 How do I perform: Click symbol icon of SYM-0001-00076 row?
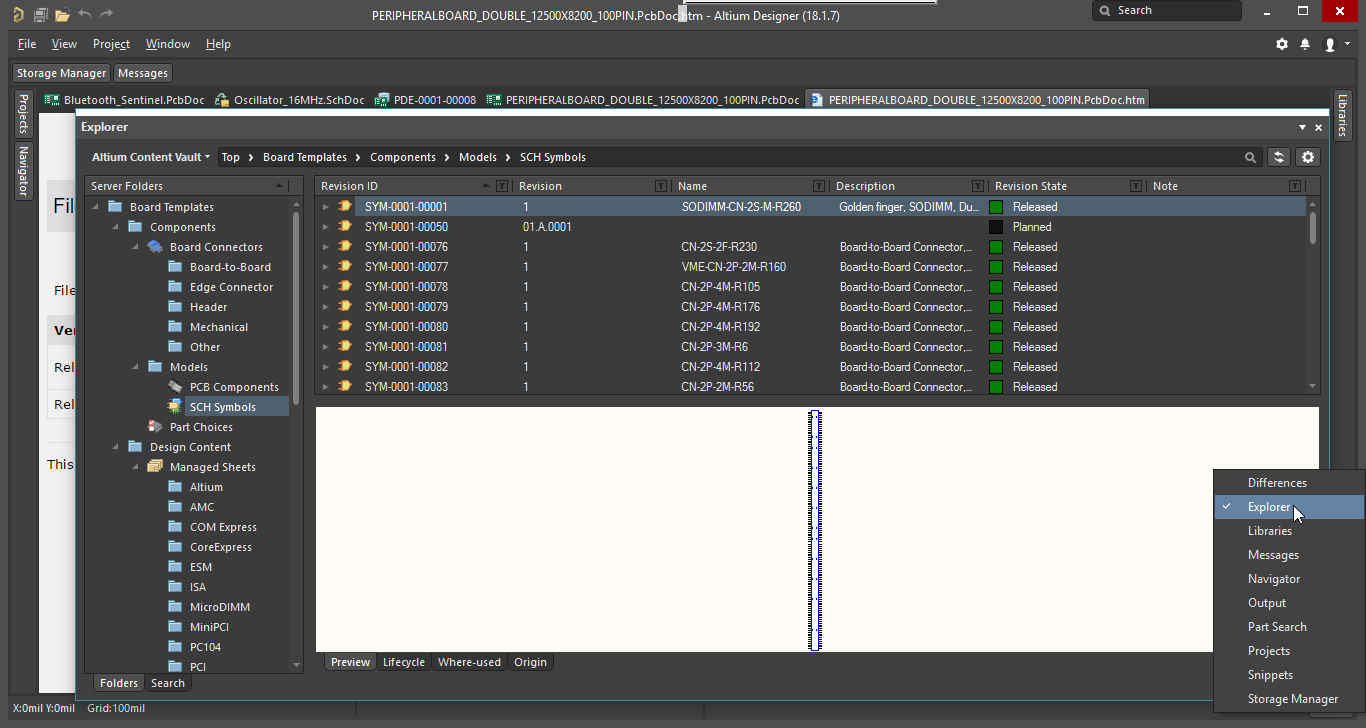tap(345, 247)
